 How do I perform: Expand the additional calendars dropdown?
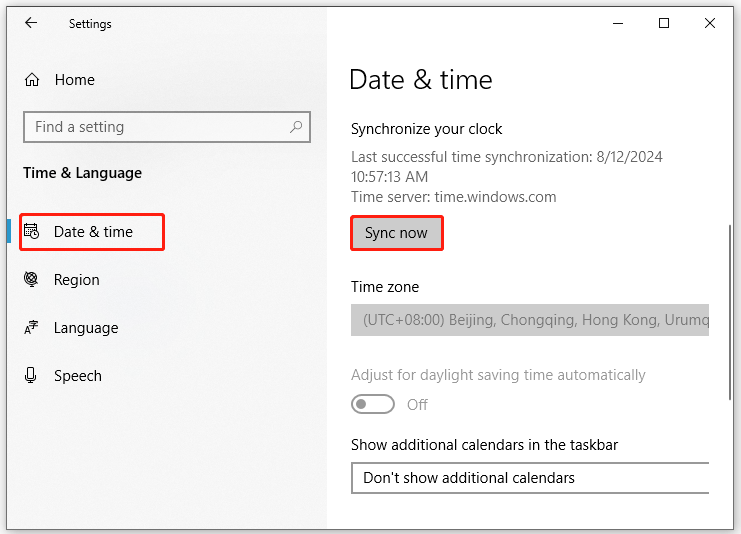(530, 478)
